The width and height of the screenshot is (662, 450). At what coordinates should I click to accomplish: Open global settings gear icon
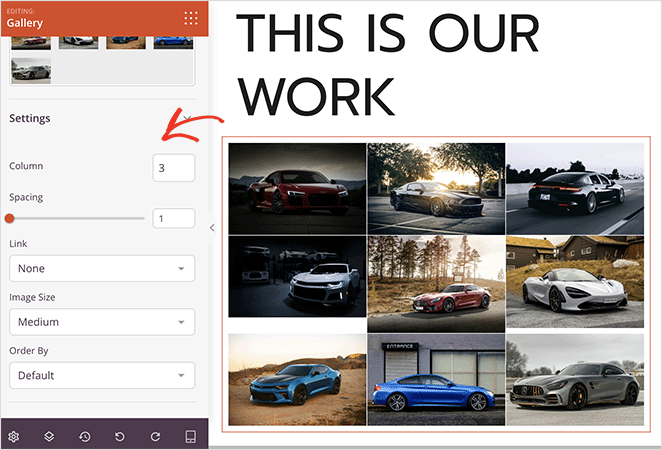[14, 437]
